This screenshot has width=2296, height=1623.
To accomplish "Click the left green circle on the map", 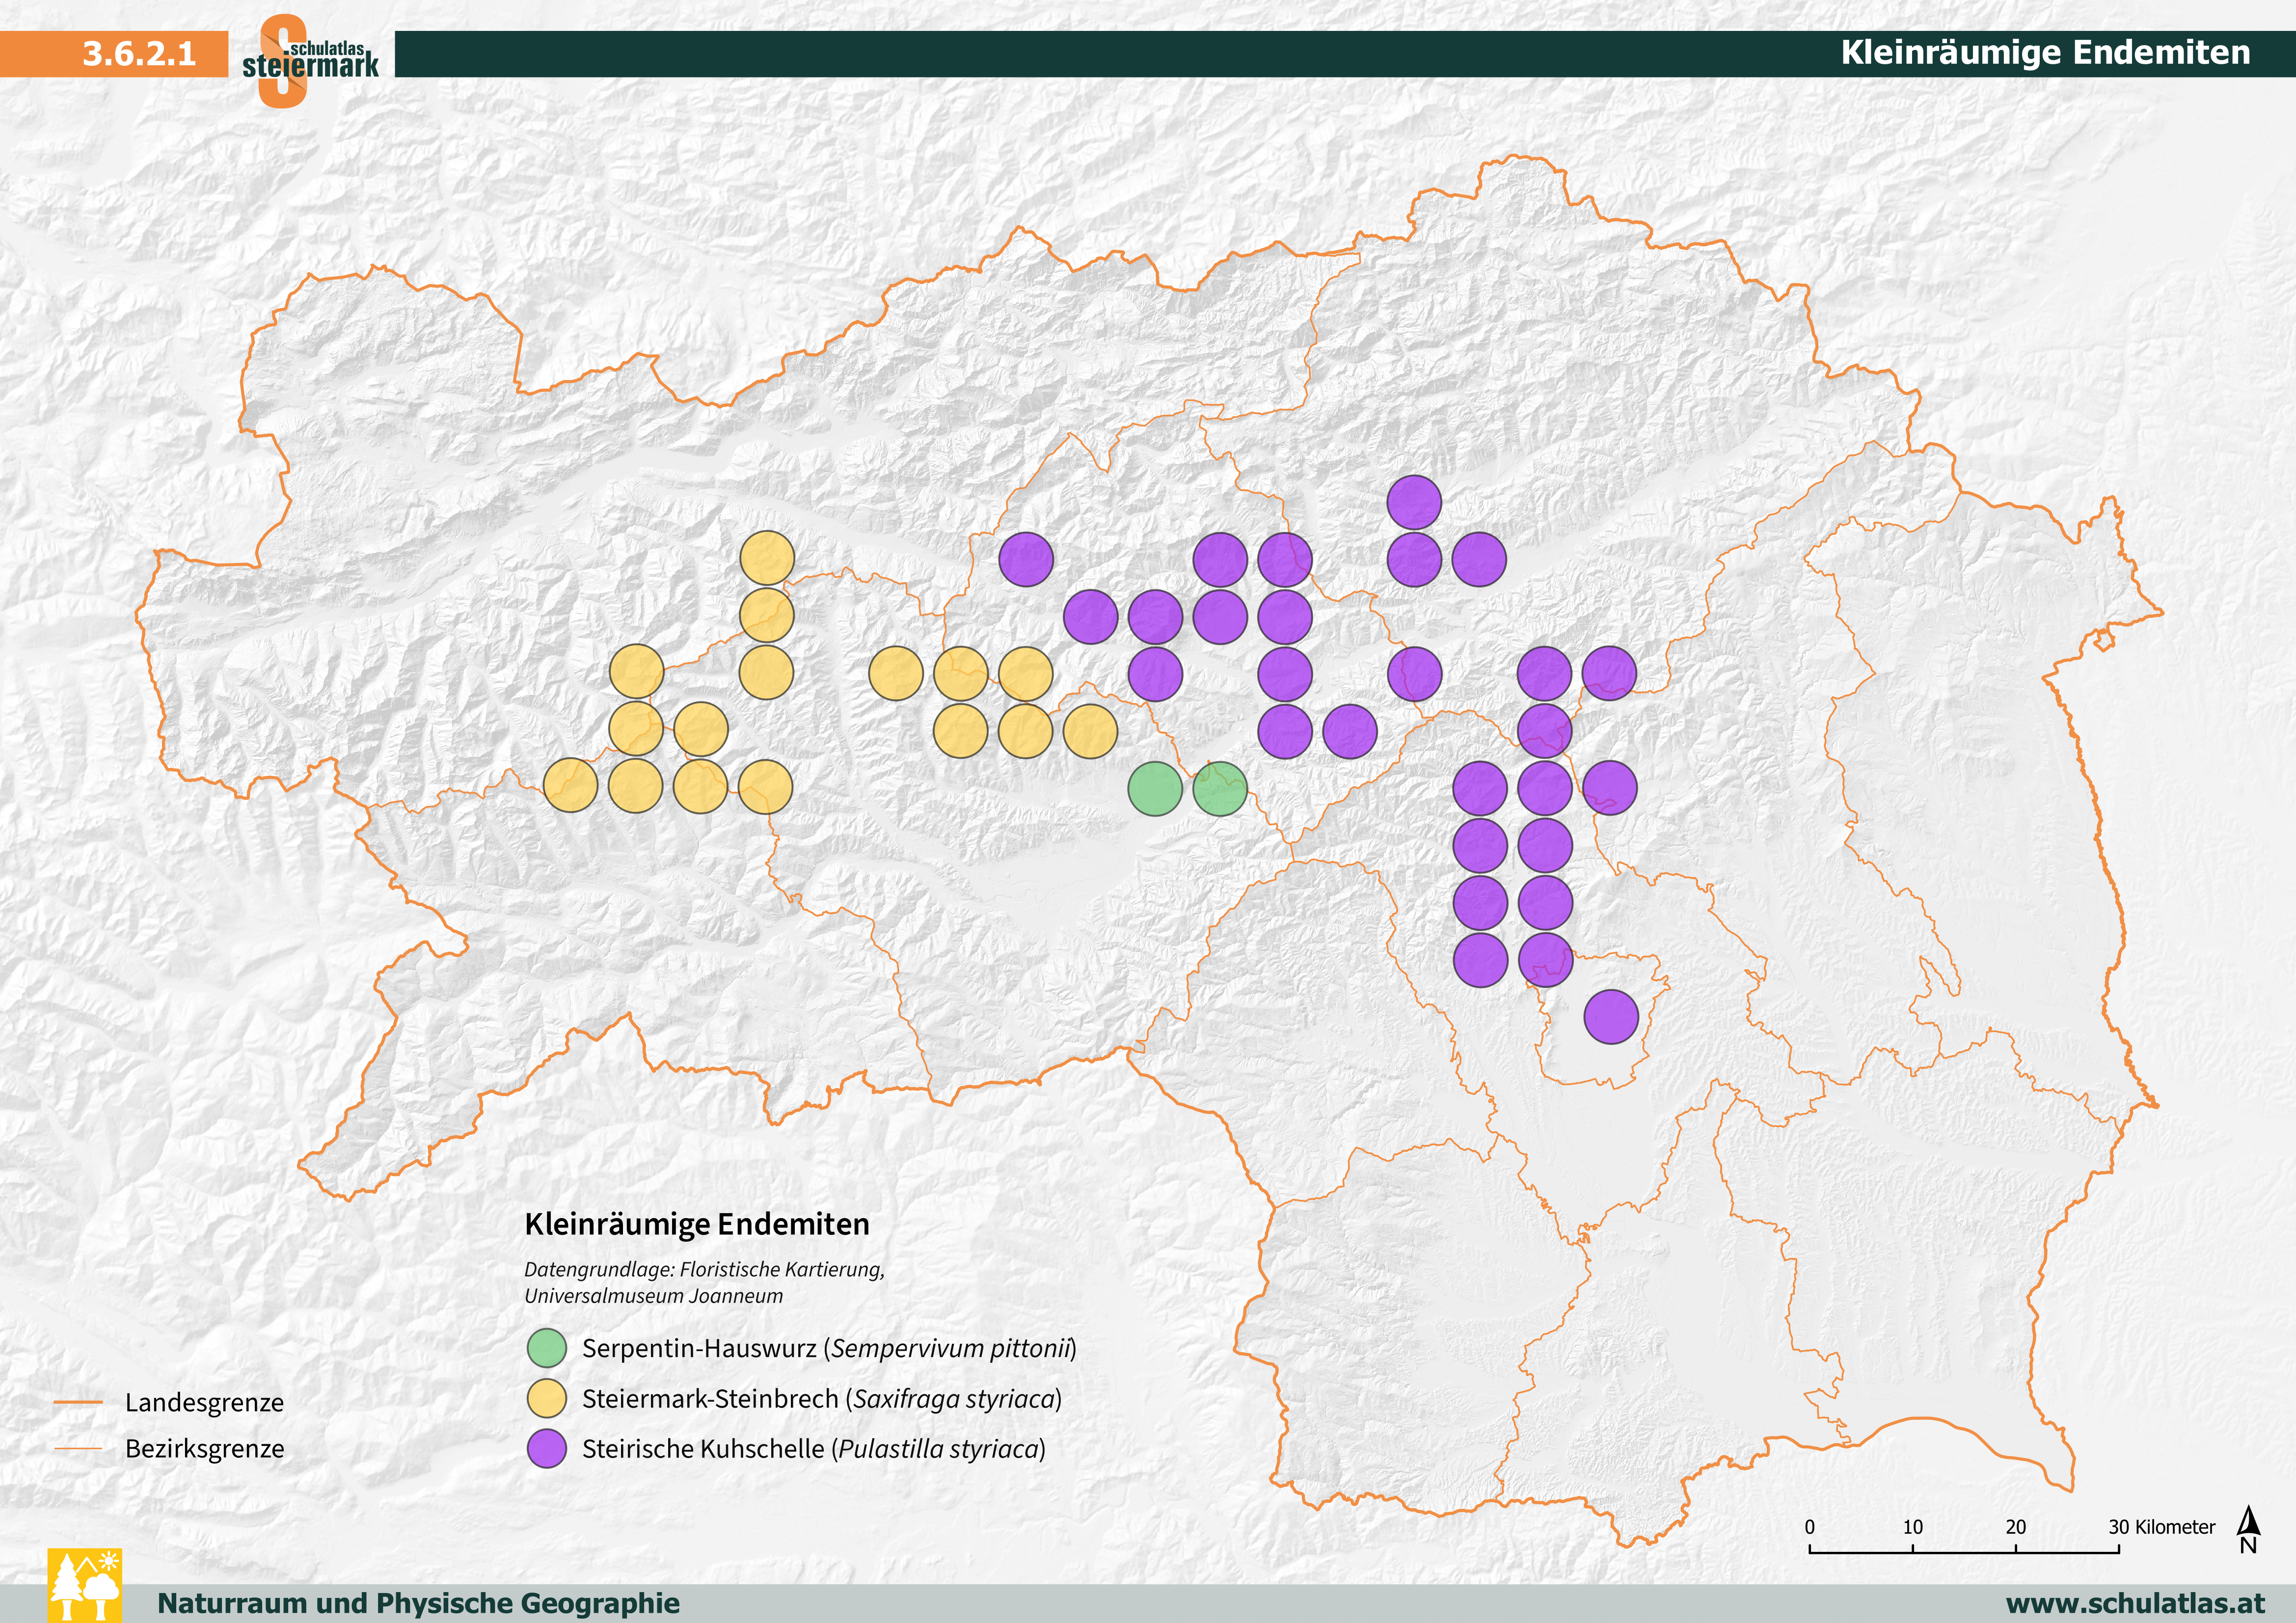I will tap(1155, 788).
